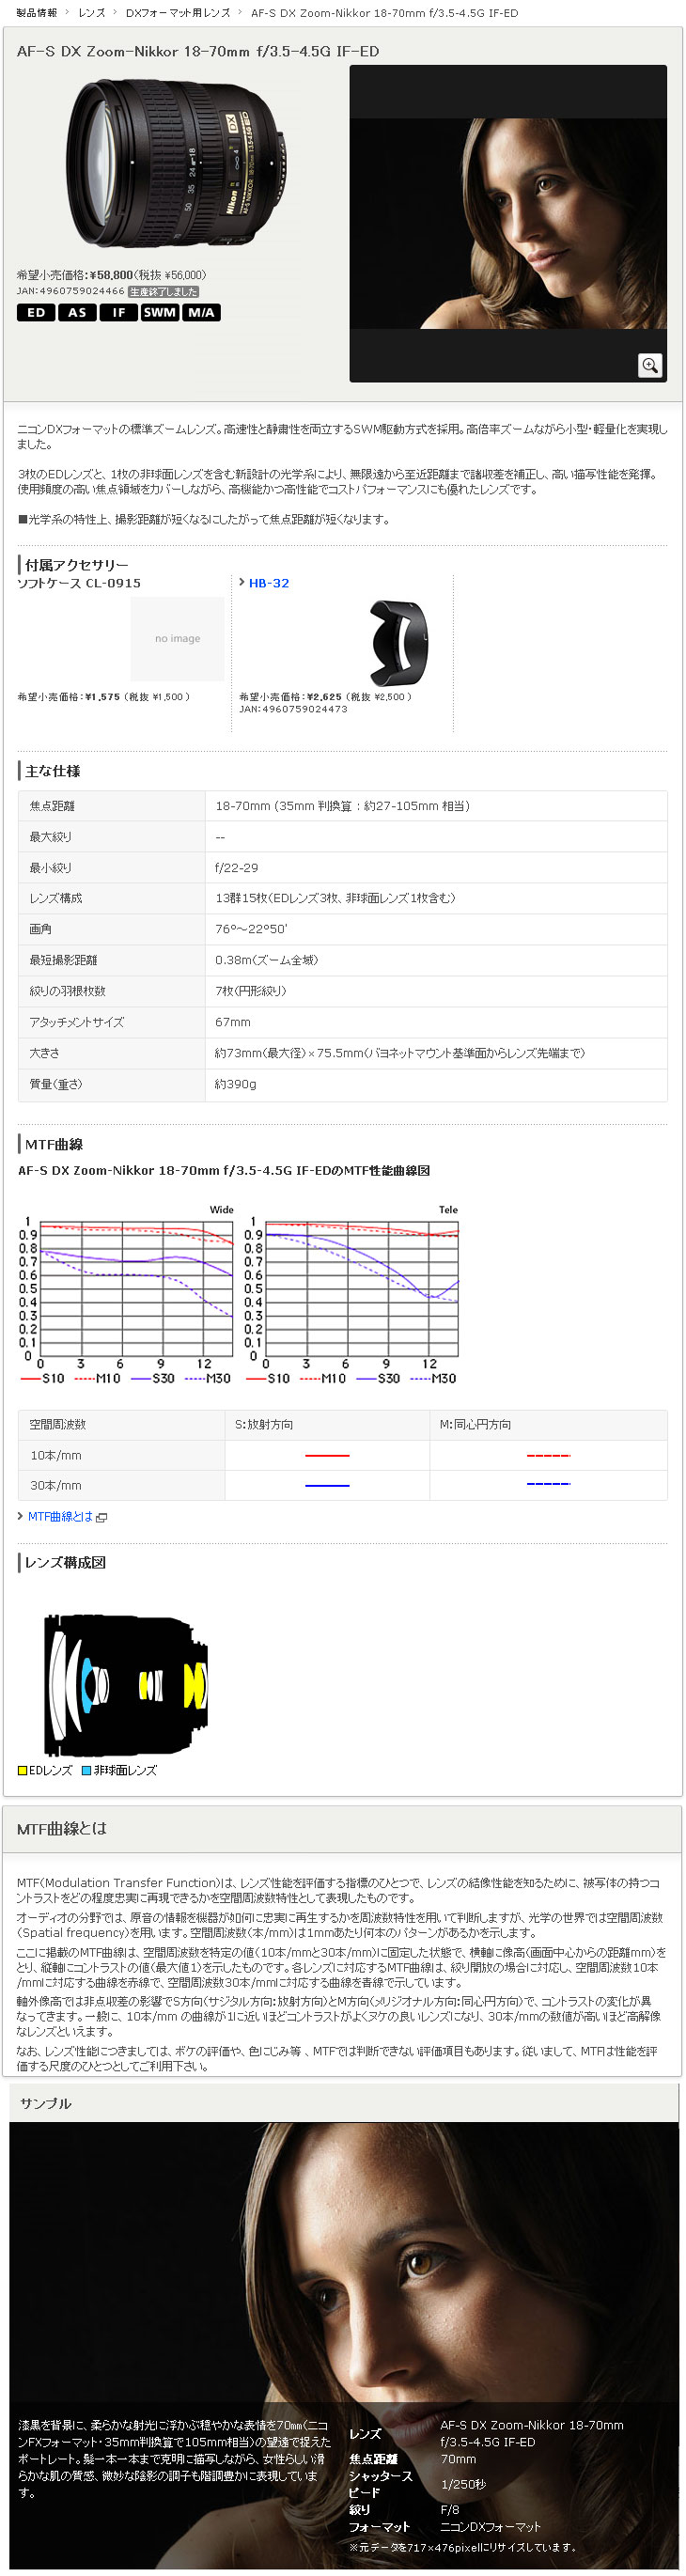Click the 質量 value 約390g
Screen dimensions: 686x2576
pyautogui.click(x=236, y=1084)
